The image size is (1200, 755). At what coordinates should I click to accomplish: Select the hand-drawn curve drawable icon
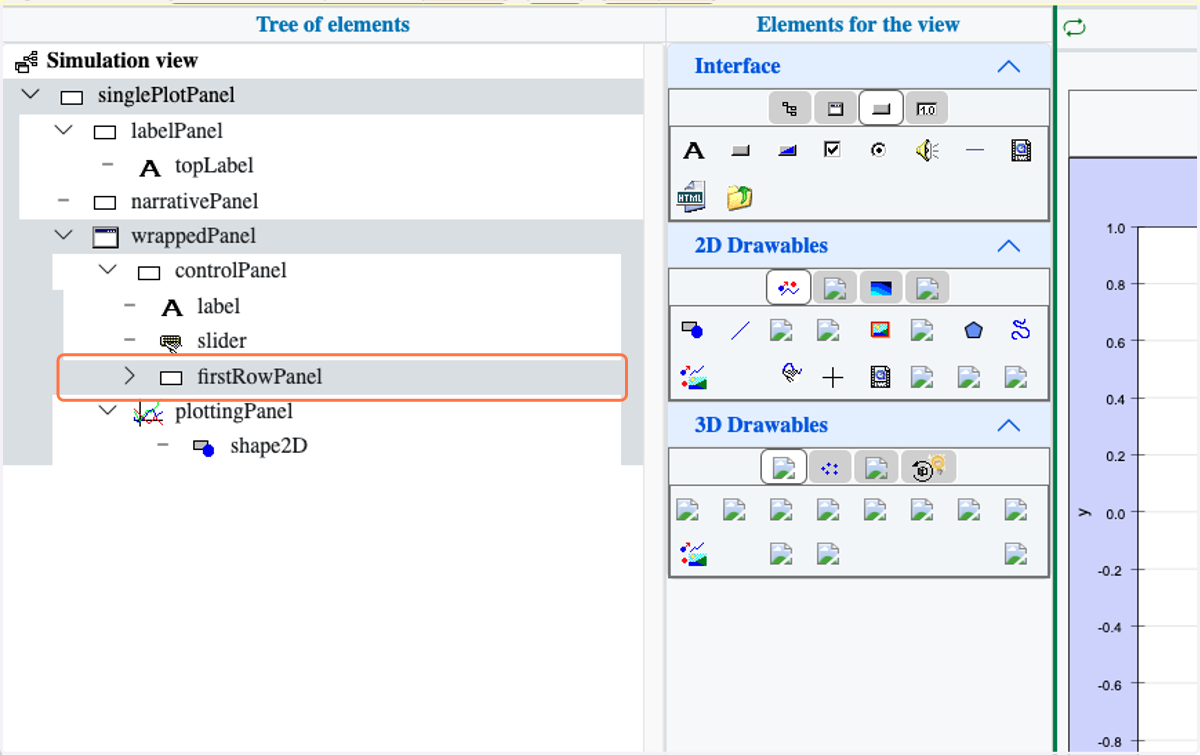pyautogui.click(x=790, y=374)
